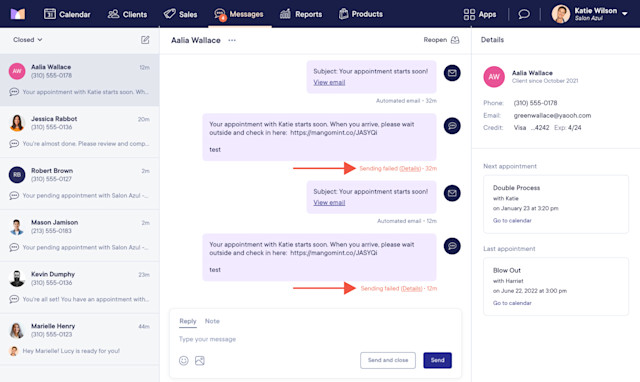The width and height of the screenshot is (640, 382).
Task: Open the Calendar section
Action: [x=67, y=14]
